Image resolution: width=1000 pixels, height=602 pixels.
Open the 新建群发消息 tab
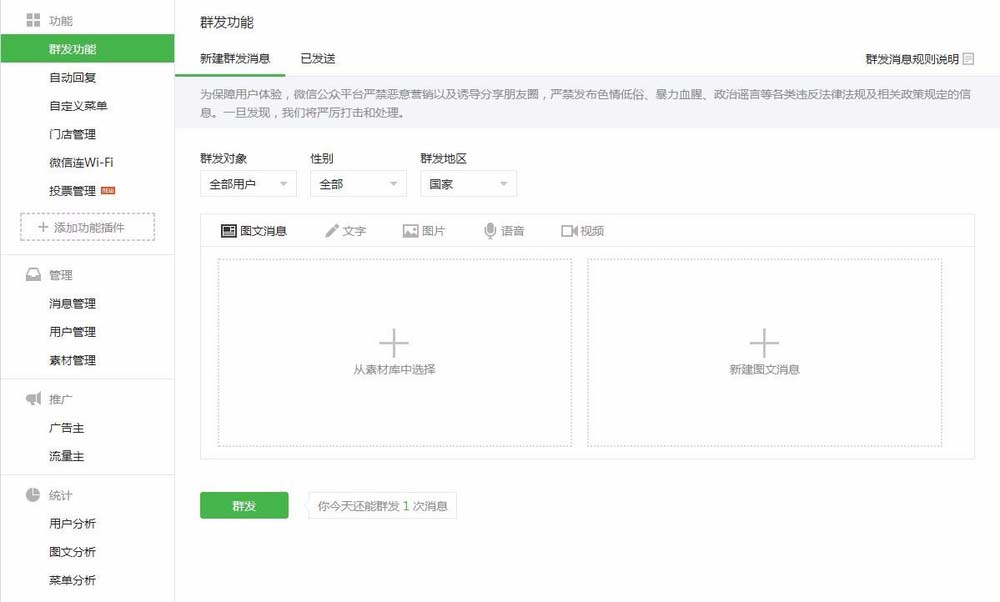click(235, 59)
